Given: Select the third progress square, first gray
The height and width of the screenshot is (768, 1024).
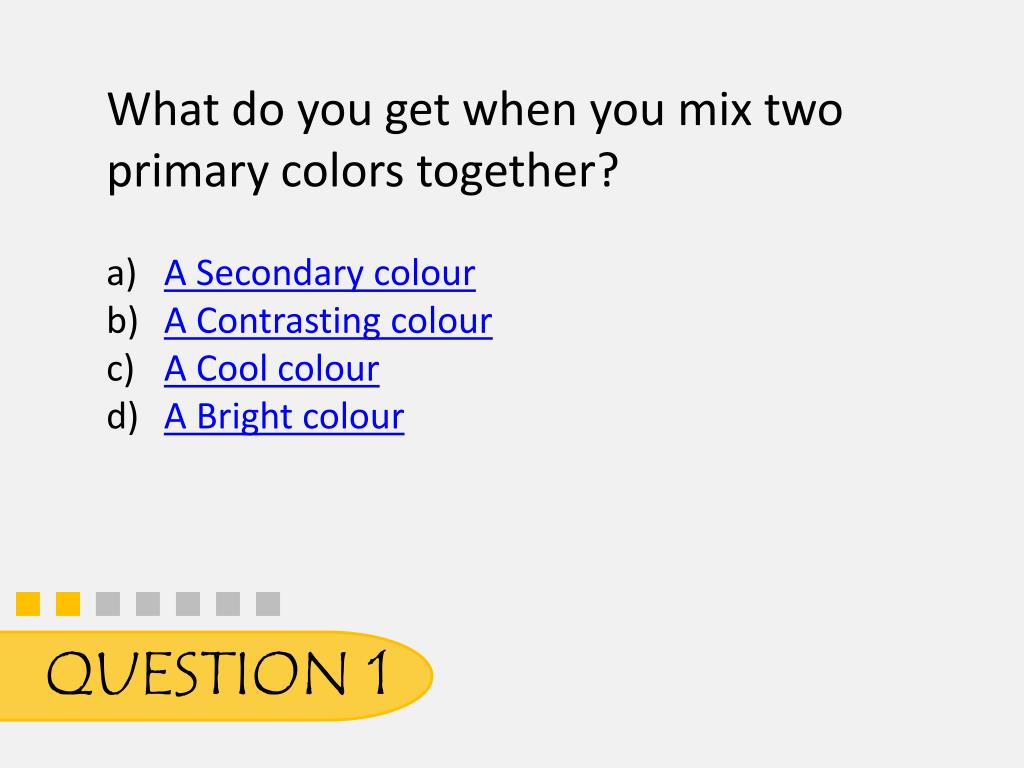Looking at the screenshot, I should (x=108, y=603).
